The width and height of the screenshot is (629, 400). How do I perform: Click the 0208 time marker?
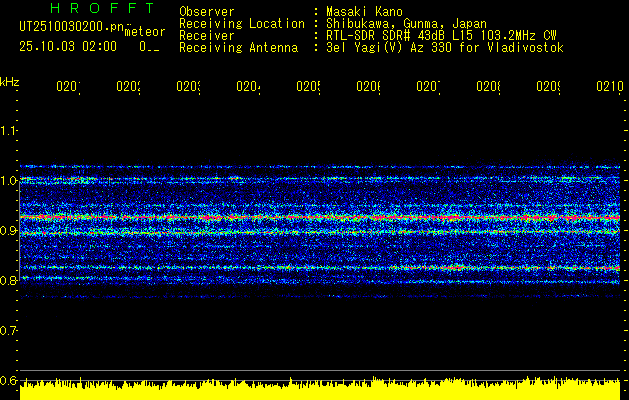click(x=488, y=86)
